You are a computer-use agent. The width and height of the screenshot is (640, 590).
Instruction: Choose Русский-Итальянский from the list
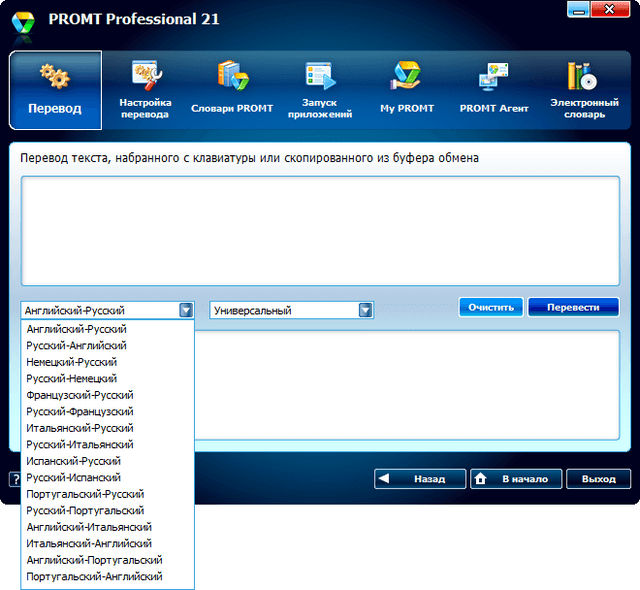click(x=107, y=444)
